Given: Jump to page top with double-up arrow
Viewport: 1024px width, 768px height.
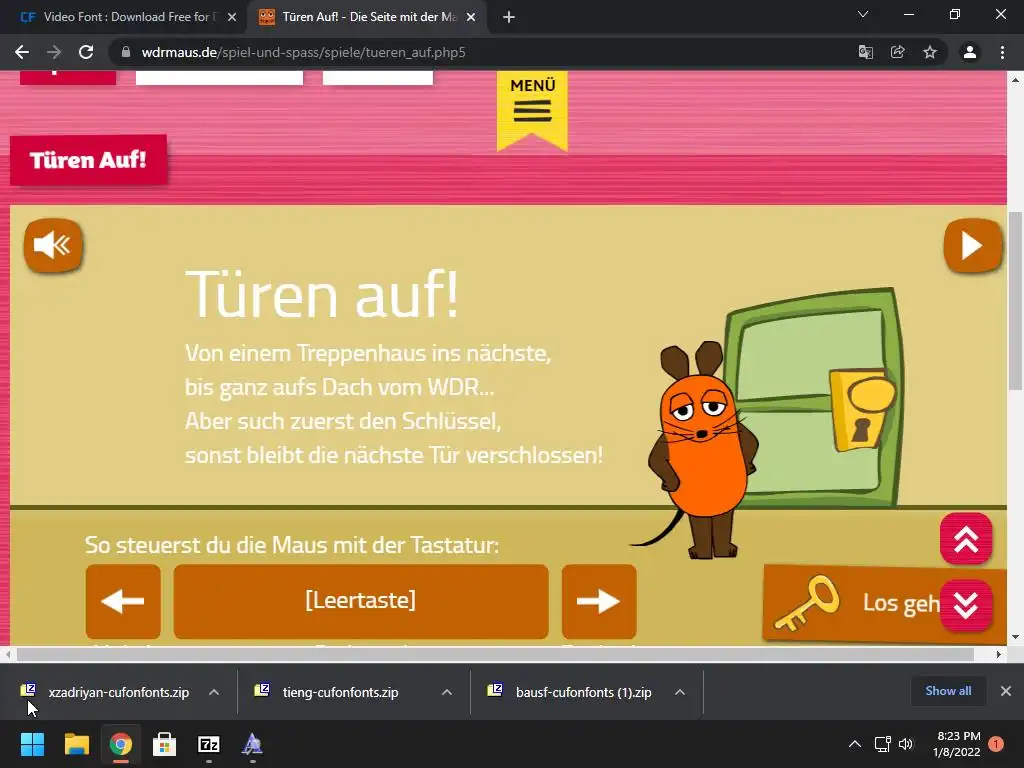Looking at the screenshot, I should pyautogui.click(x=966, y=539).
